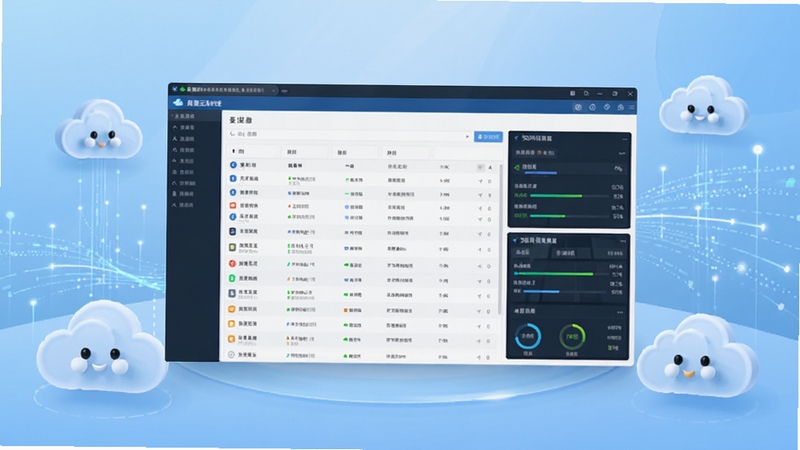Open the ellipsis menu beside the donut charts section
Image resolution: width=800 pixels, height=450 pixels.
click(620, 312)
